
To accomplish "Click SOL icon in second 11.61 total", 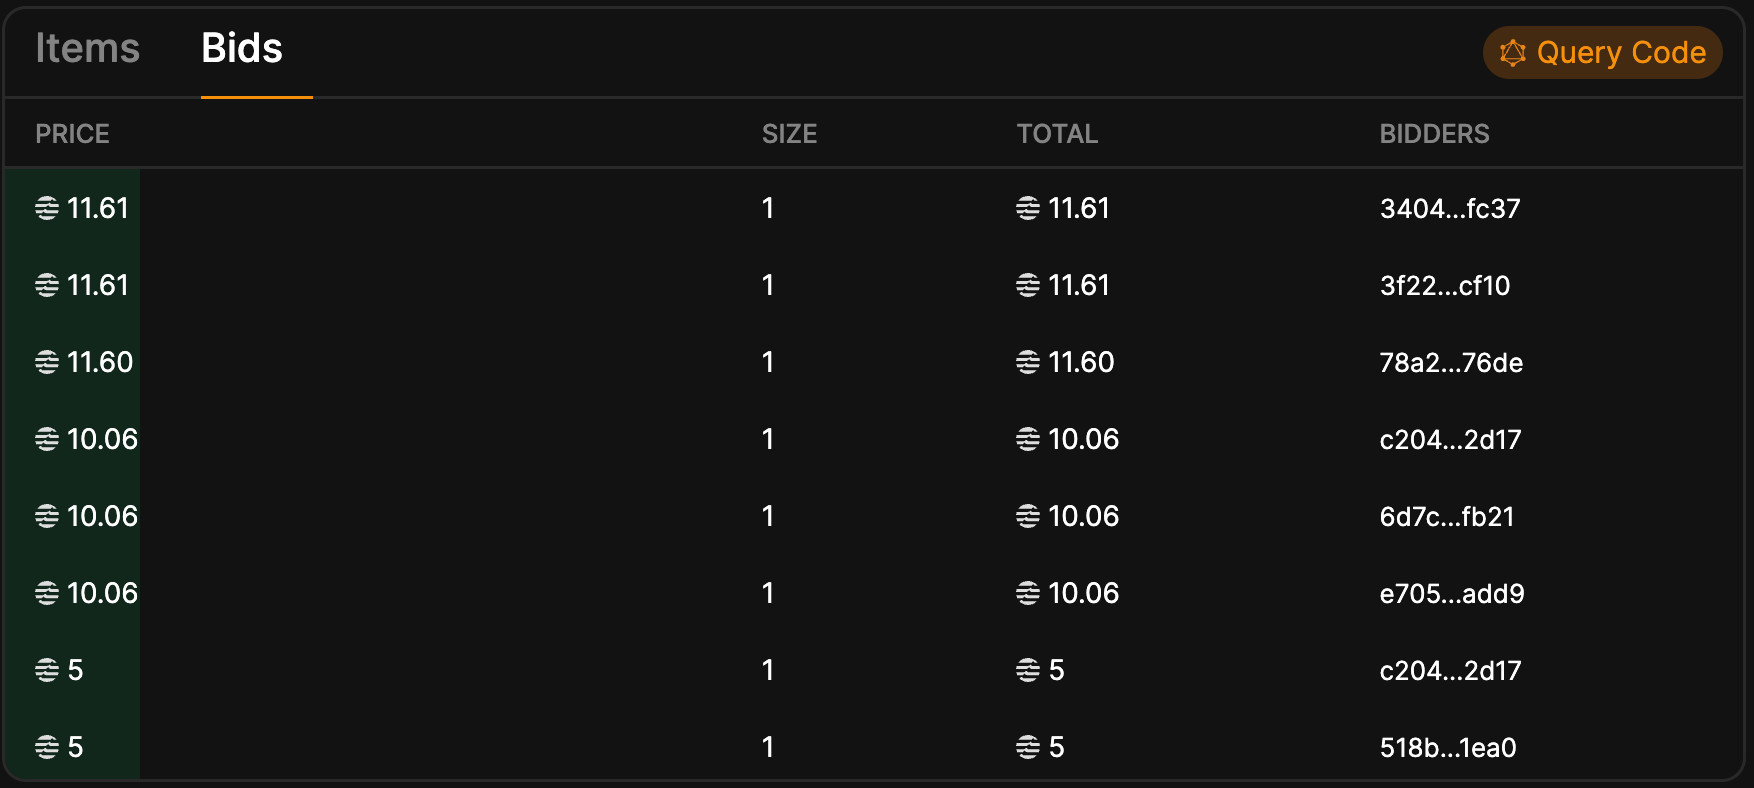I will (1028, 285).
